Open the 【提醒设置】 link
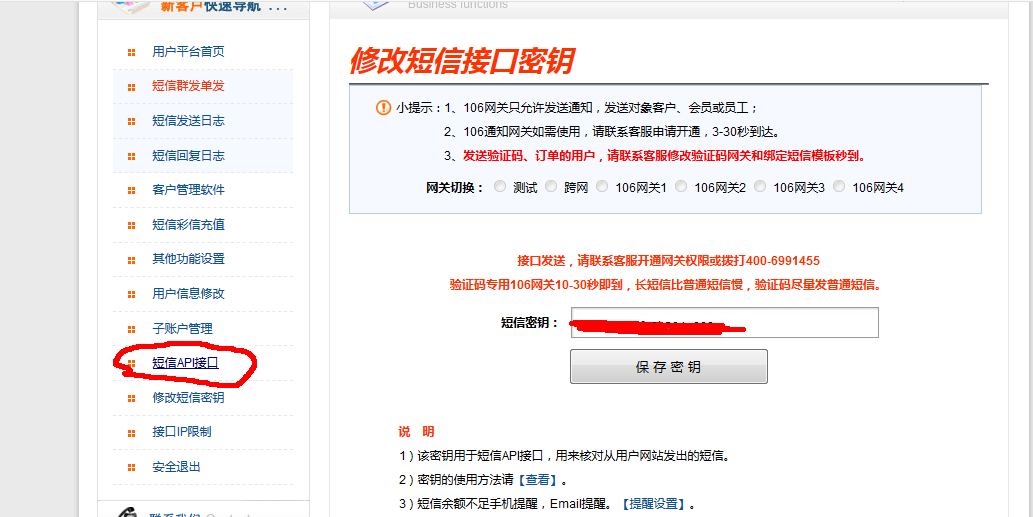The height and width of the screenshot is (517, 1033). tap(656, 504)
